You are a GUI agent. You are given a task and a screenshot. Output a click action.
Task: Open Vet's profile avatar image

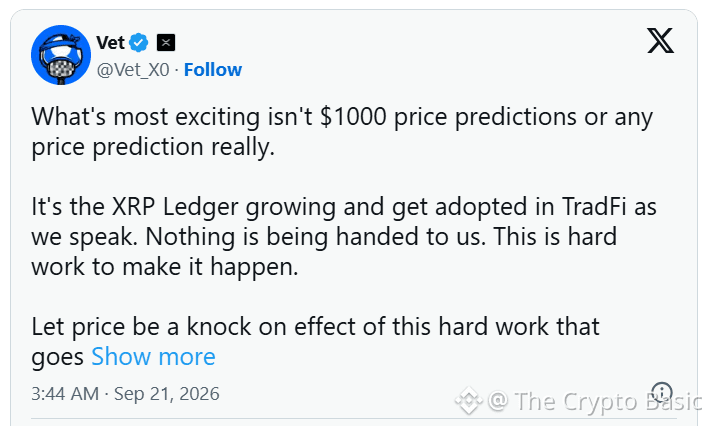(61, 55)
